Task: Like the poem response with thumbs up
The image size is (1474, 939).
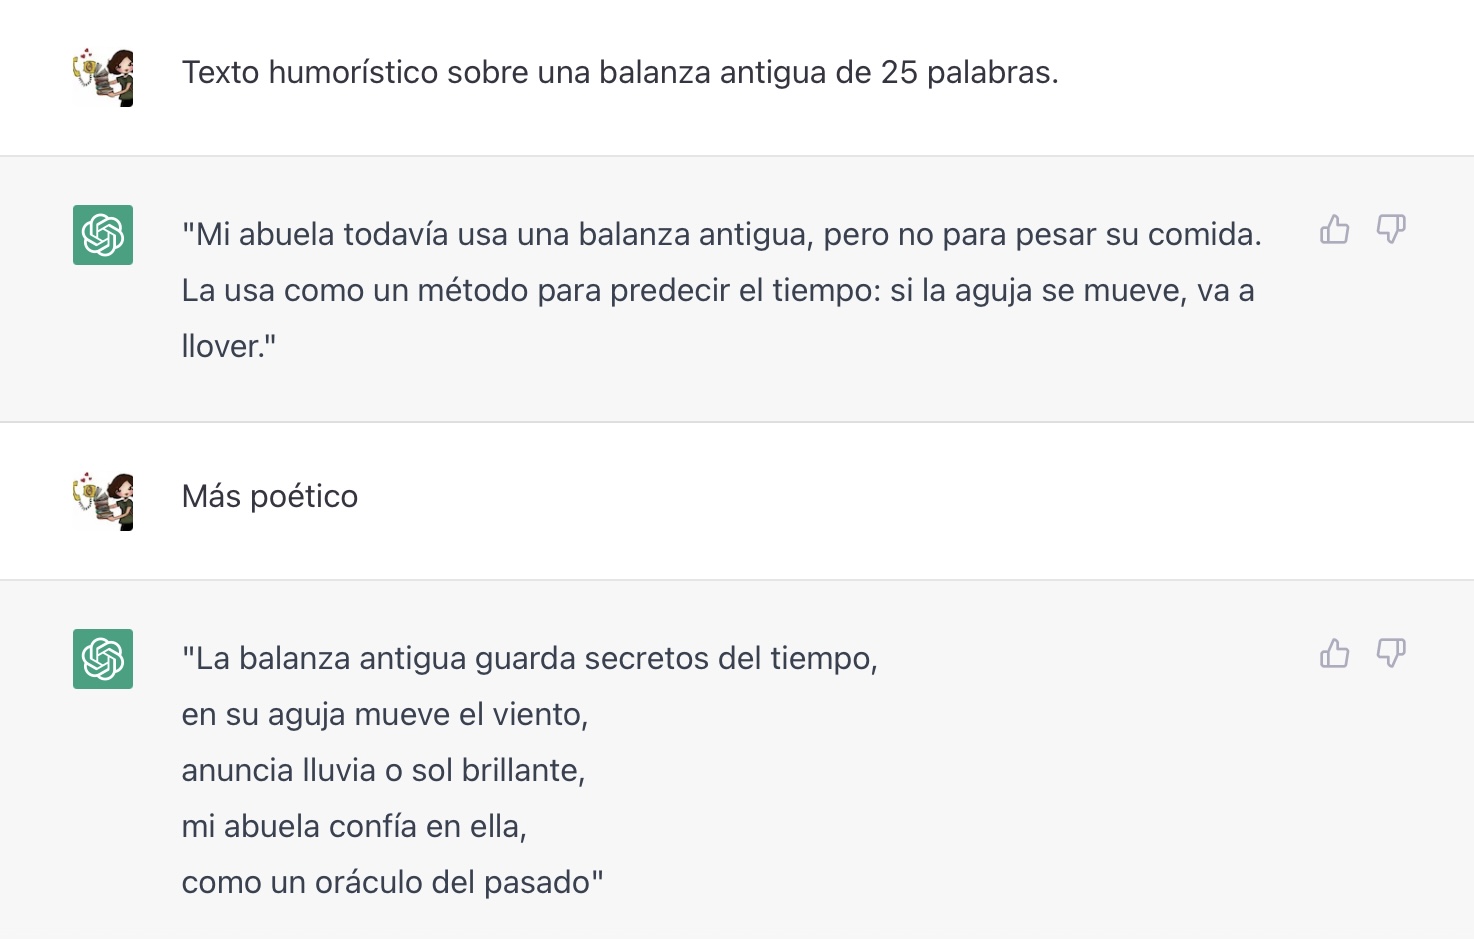Action: click(1334, 654)
